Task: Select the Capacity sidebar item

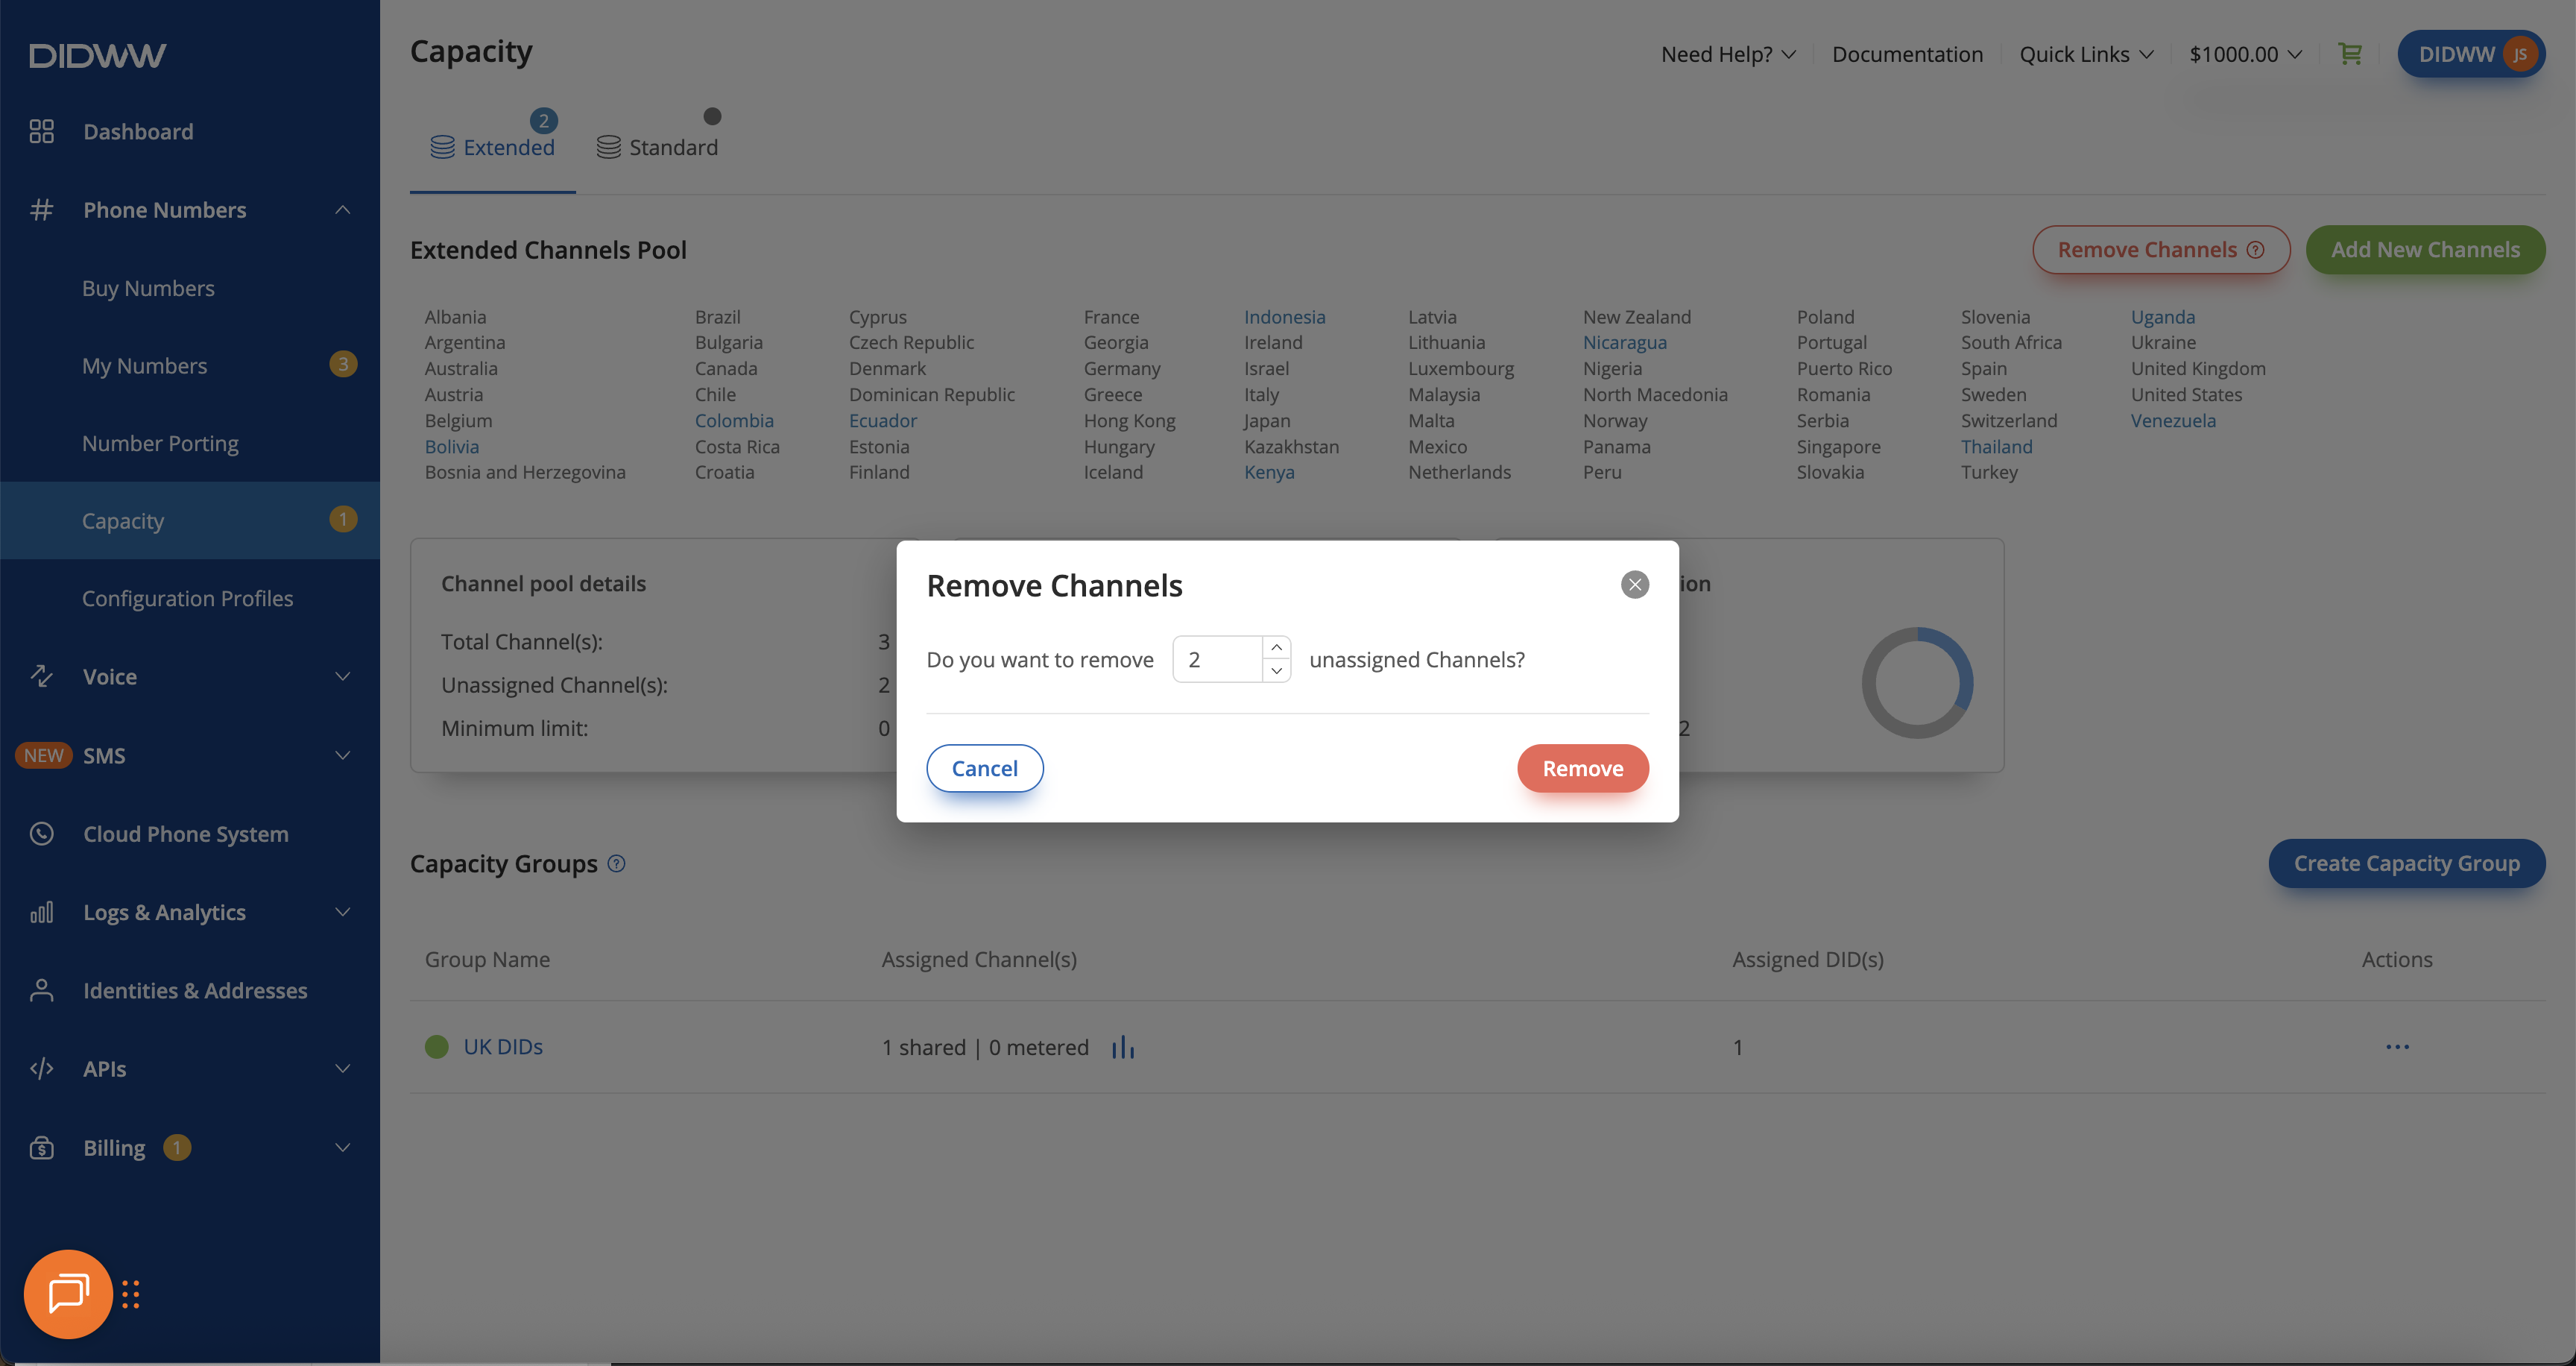Action: coord(190,520)
